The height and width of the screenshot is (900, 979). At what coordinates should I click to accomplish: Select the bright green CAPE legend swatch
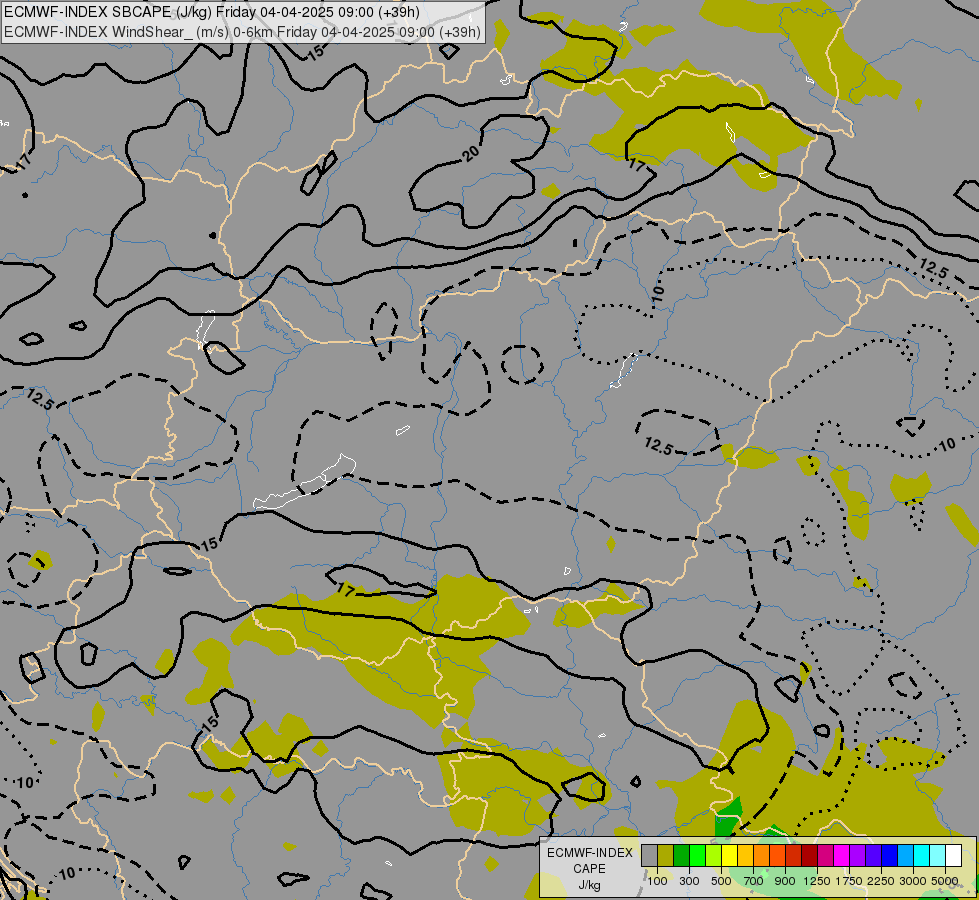tap(697, 856)
